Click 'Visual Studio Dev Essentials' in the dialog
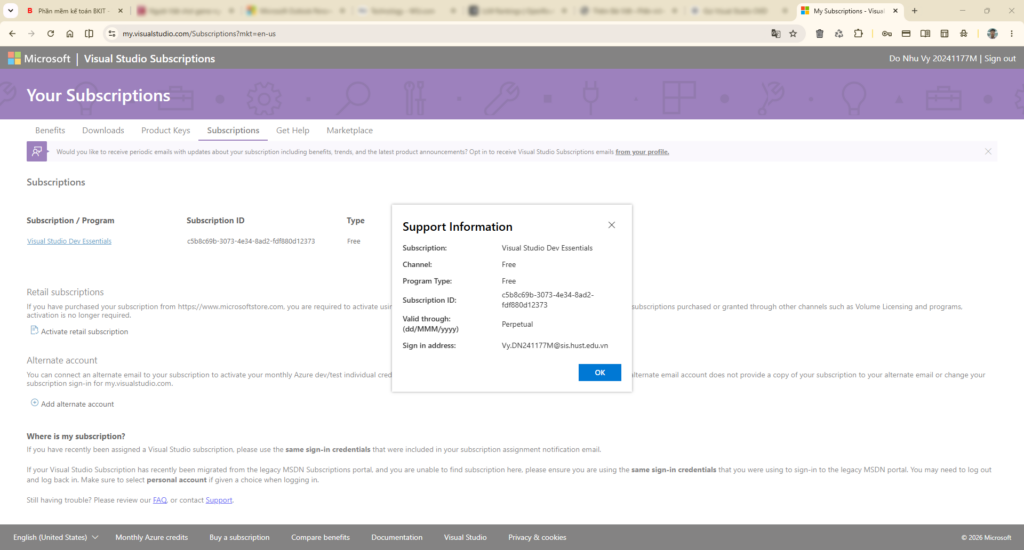Viewport: 1024px width, 550px height. [547, 248]
